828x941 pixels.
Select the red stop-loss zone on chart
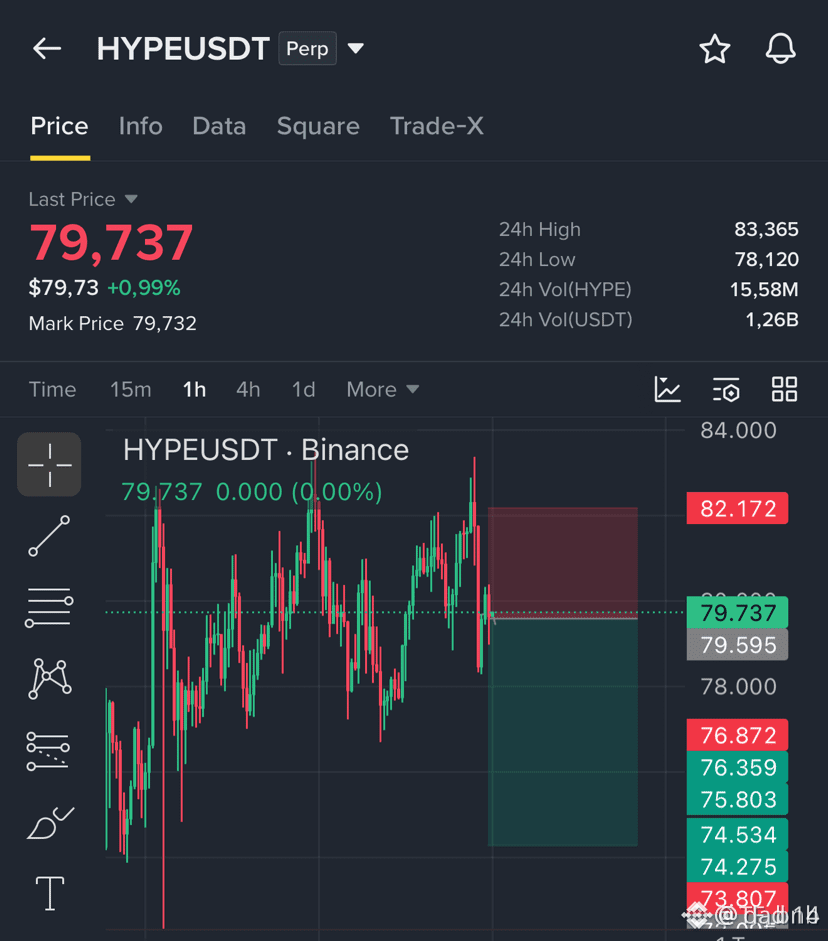[x=563, y=562]
